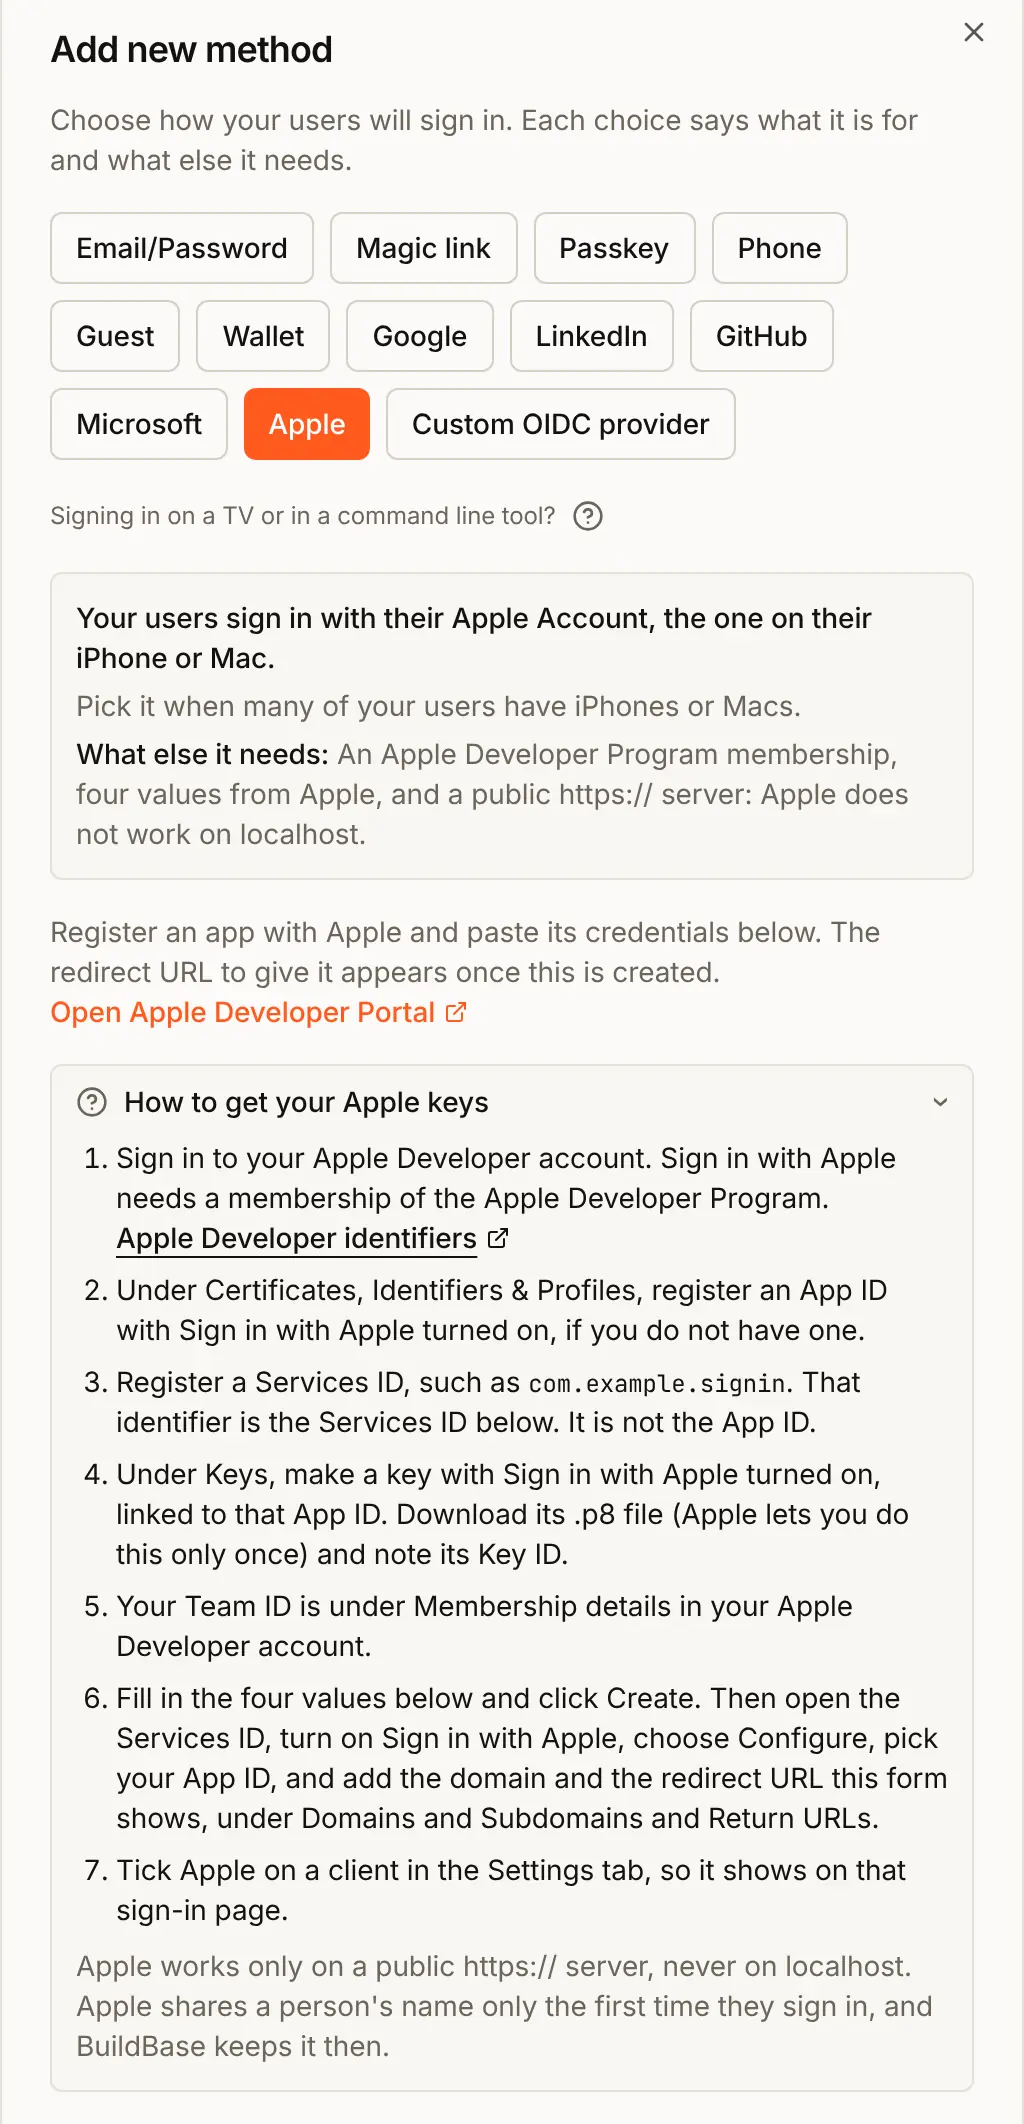
Task: Select GitHub as sign-in method
Action: point(762,336)
